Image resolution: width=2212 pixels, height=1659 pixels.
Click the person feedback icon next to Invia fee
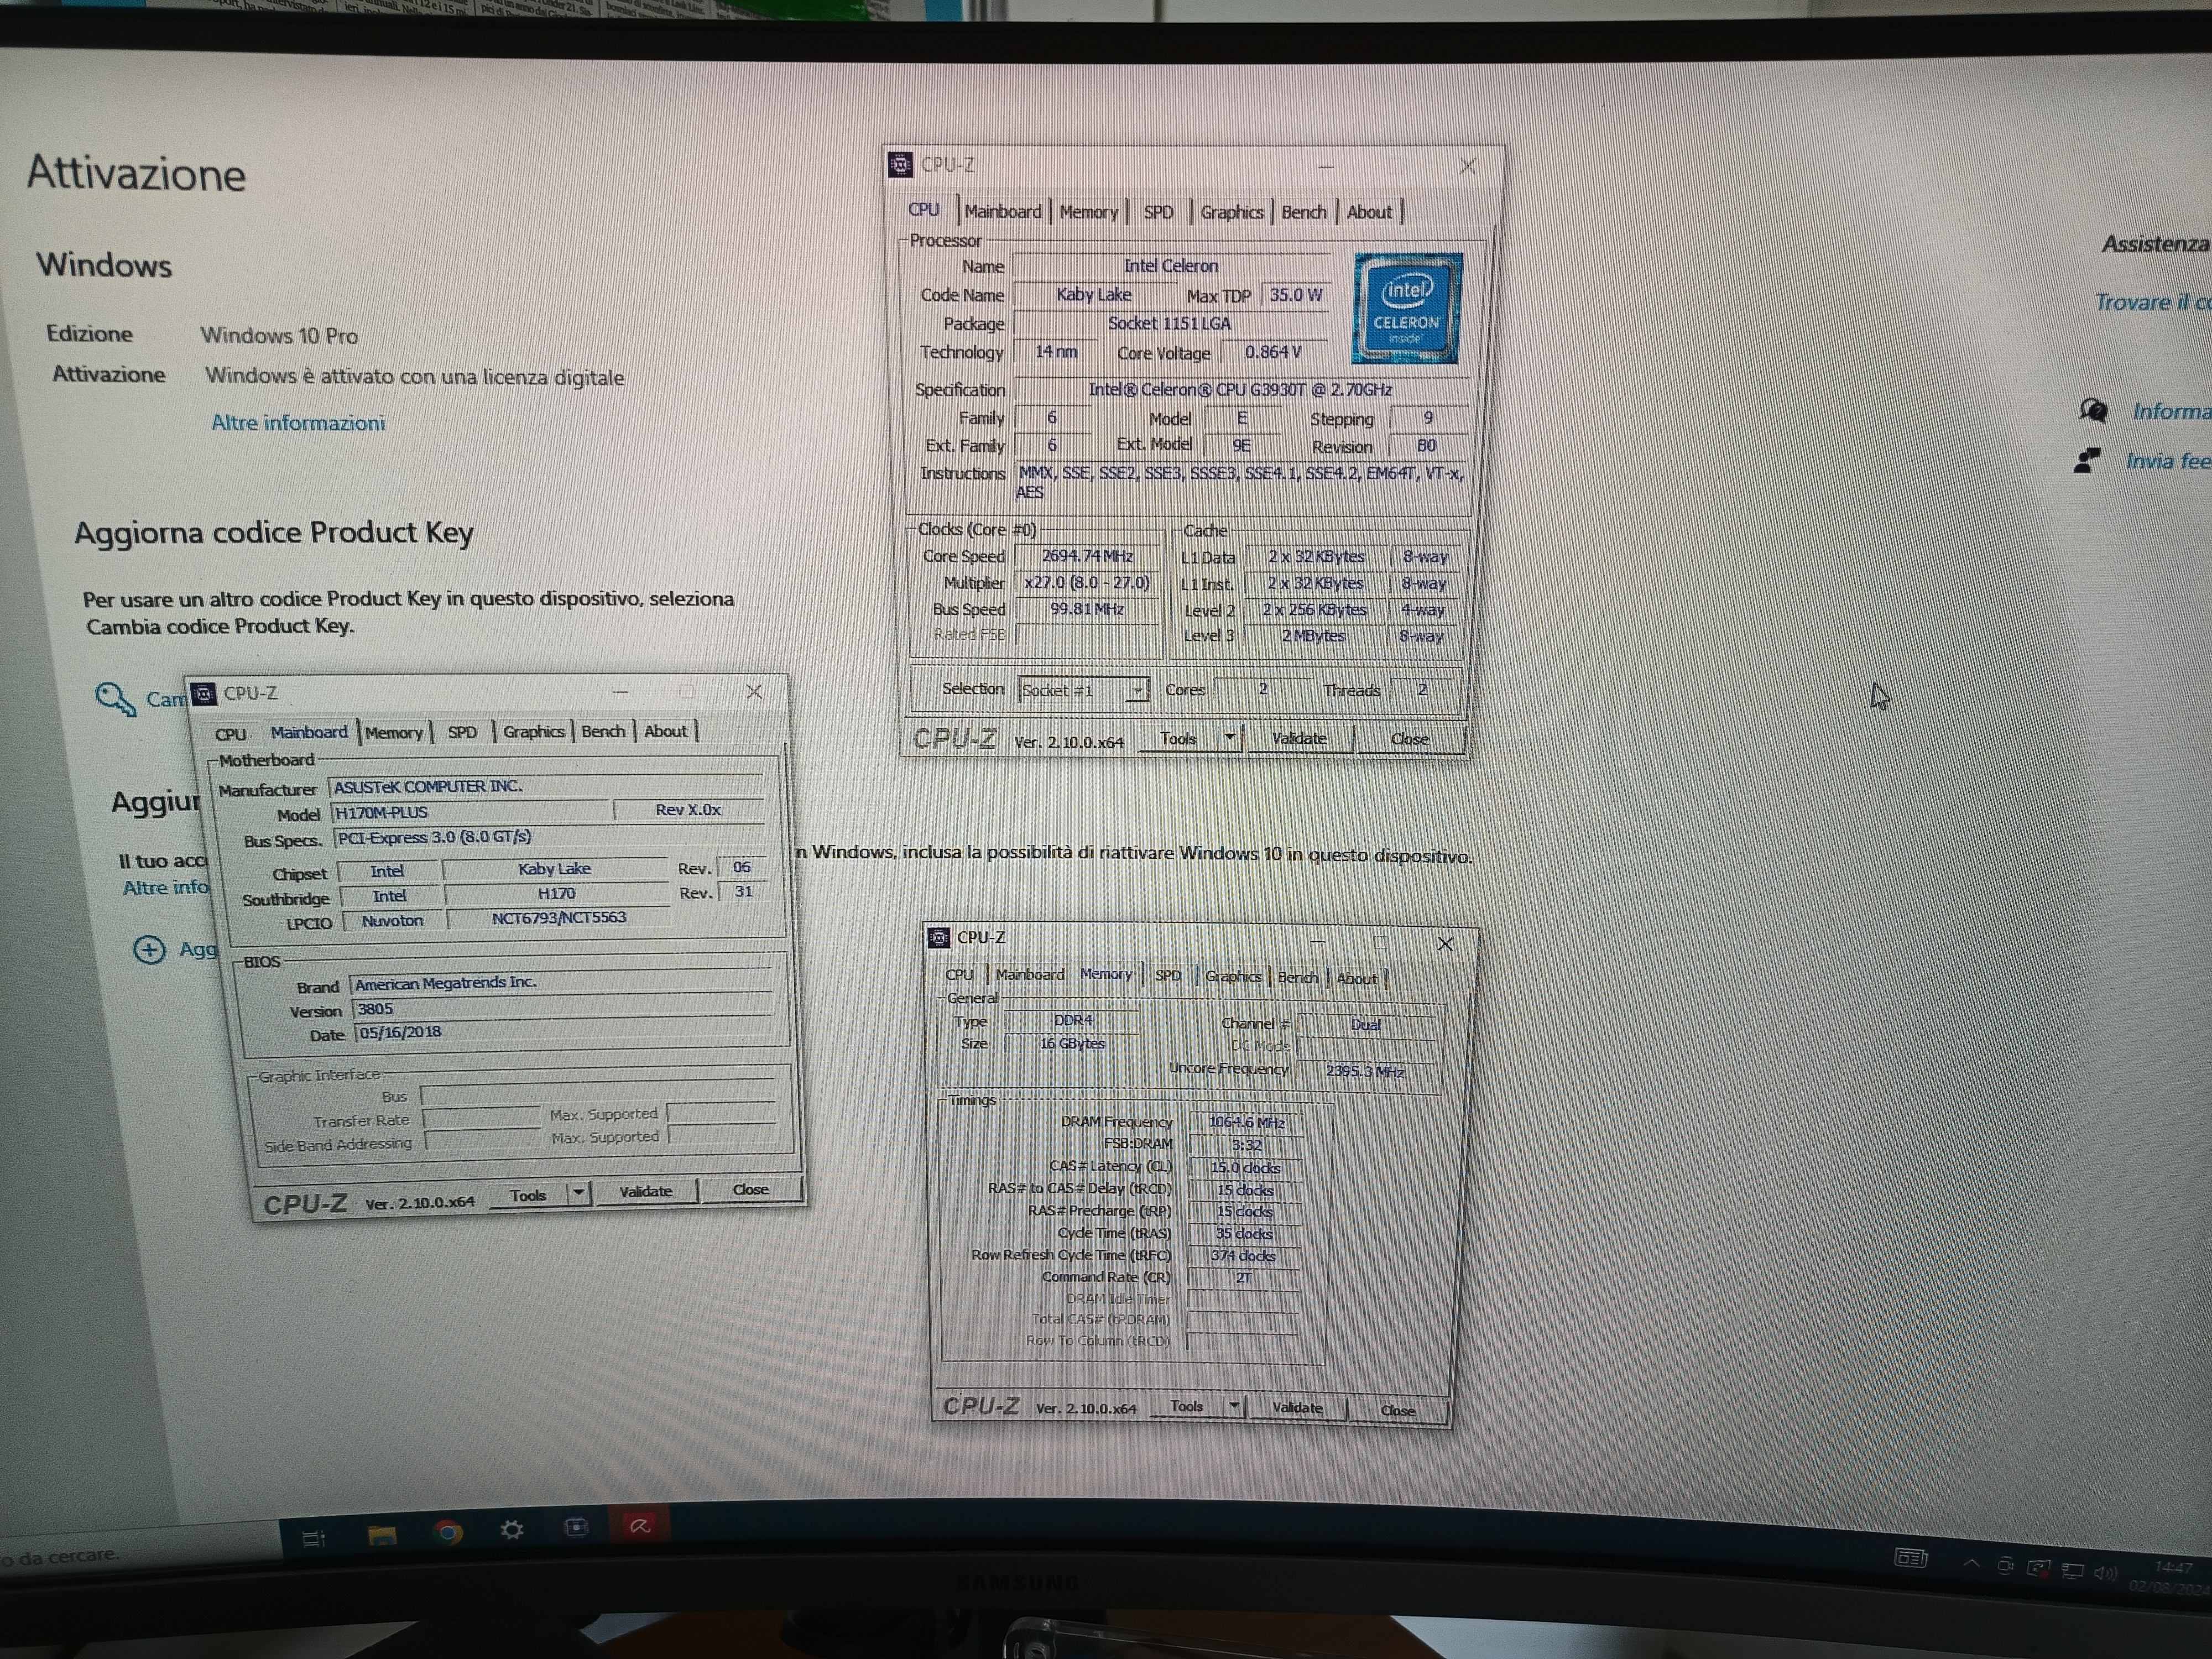[x=2086, y=460]
